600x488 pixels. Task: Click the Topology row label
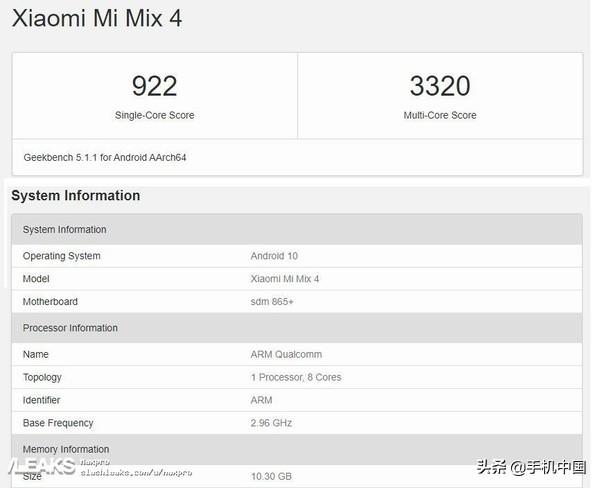point(42,377)
